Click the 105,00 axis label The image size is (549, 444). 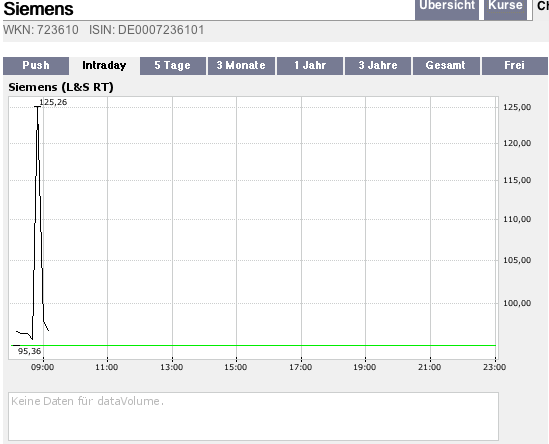[517, 260]
